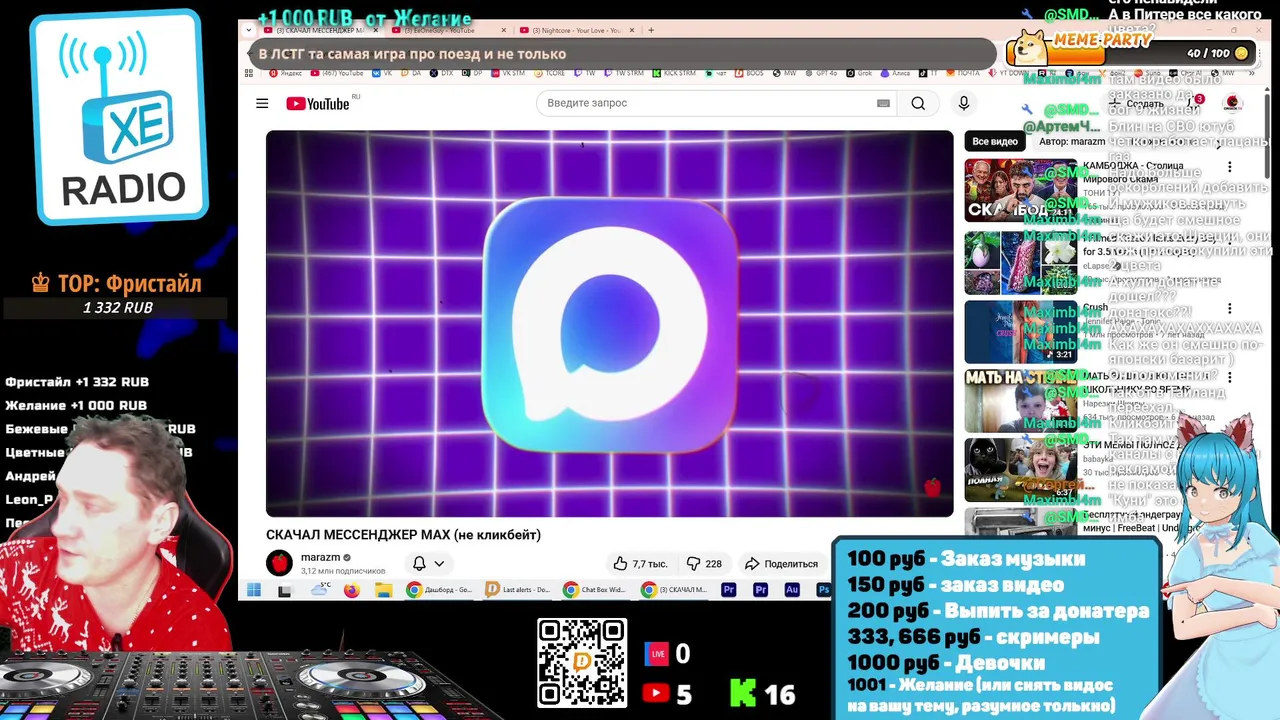
Task: Open the КАМБОДЖА recommended video thumbnail
Action: pos(1020,190)
